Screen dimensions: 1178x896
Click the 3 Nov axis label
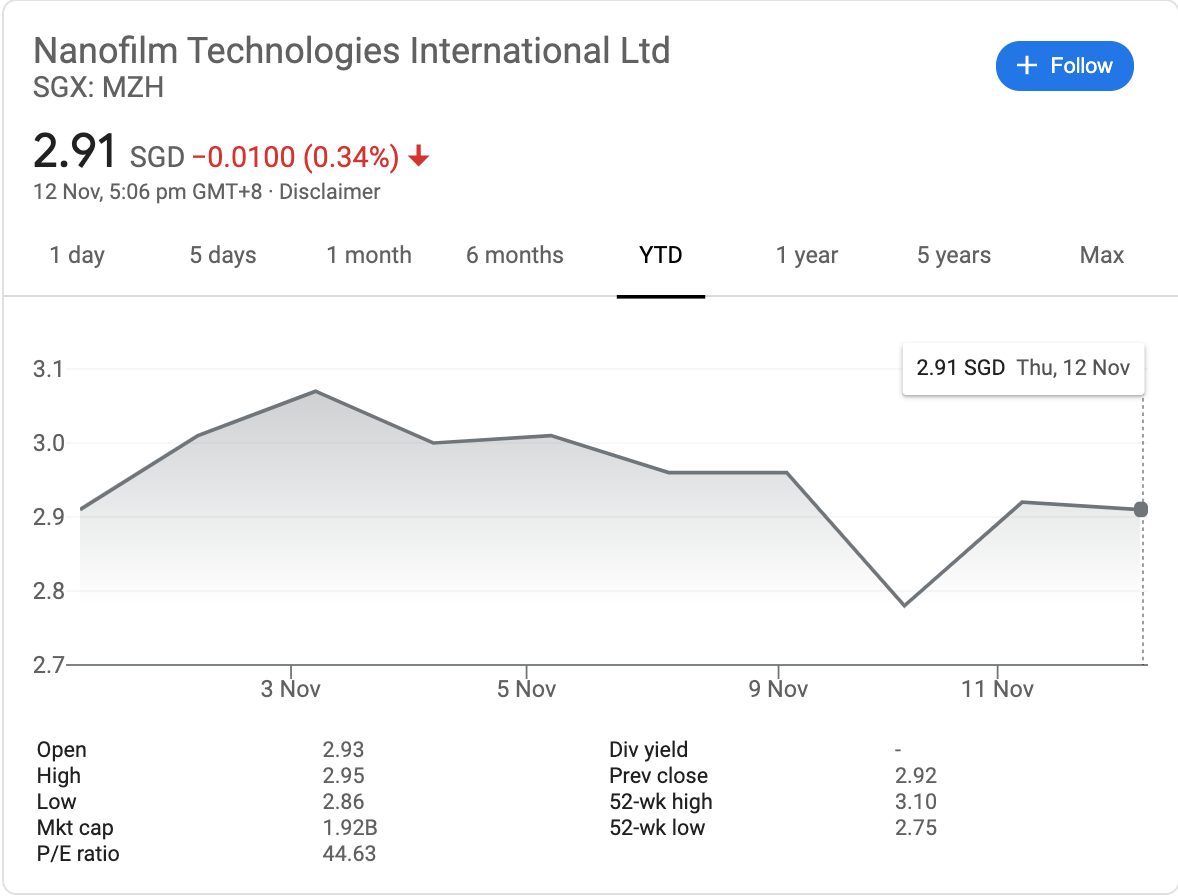[290, 689]
